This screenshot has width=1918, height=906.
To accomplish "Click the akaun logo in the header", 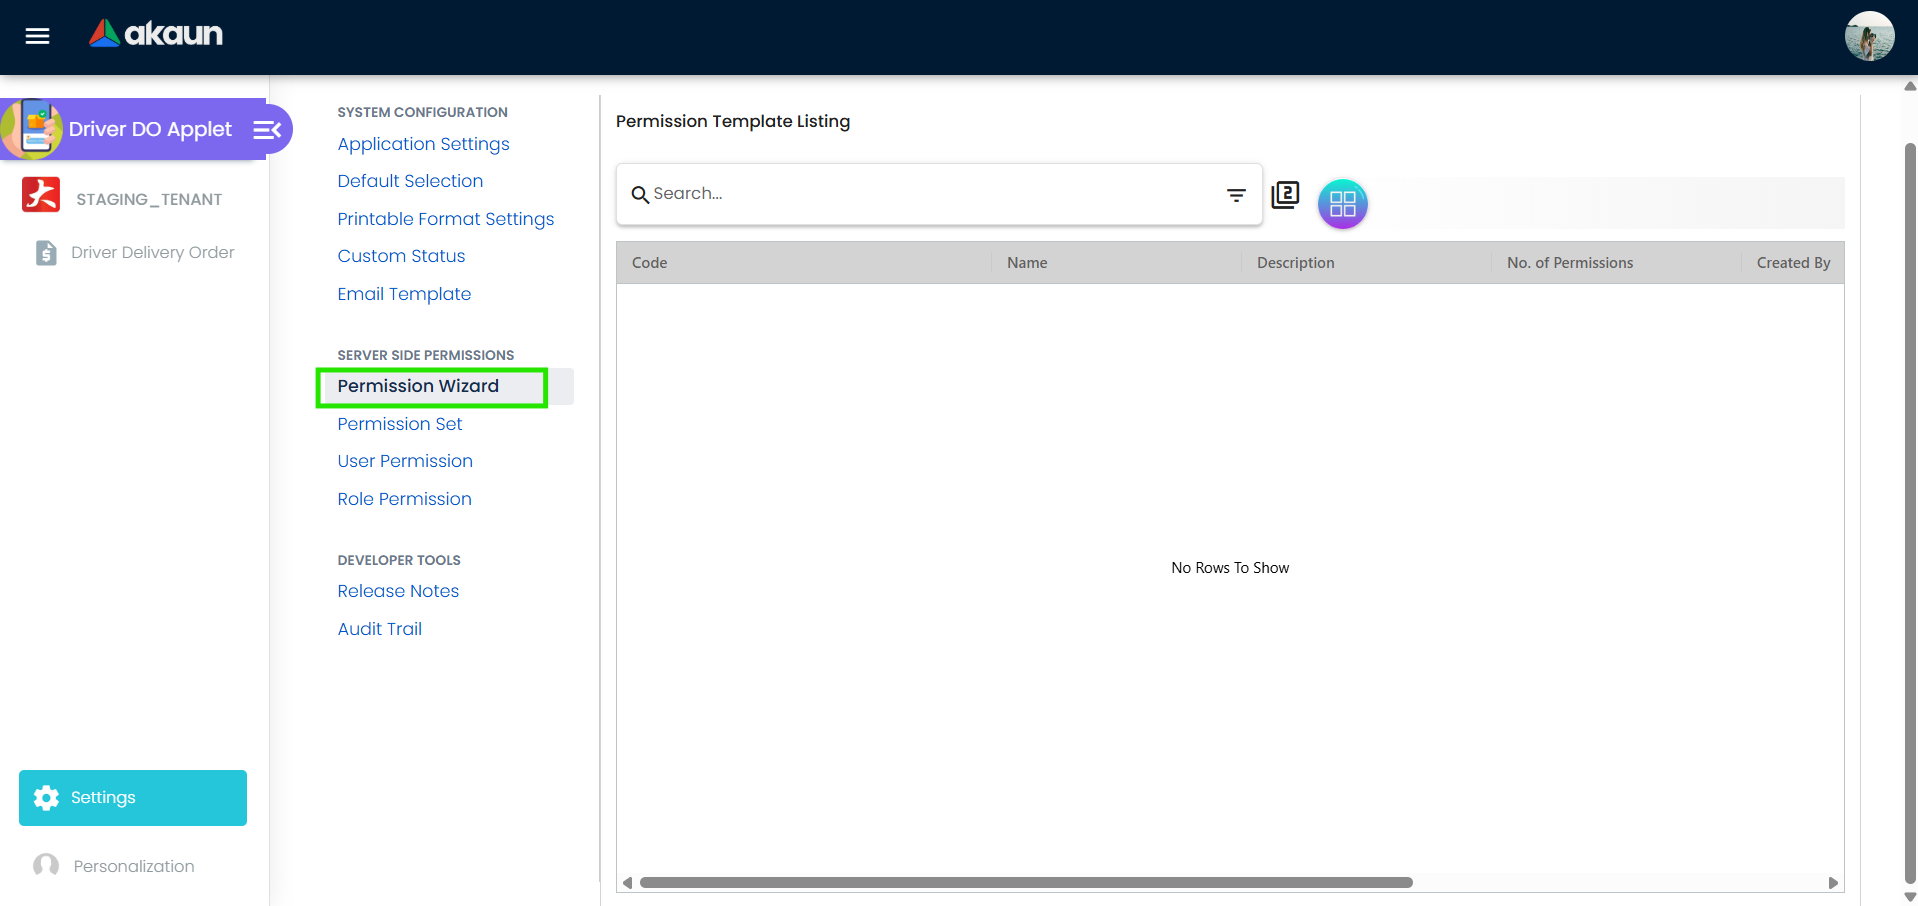I will [155, 33].
